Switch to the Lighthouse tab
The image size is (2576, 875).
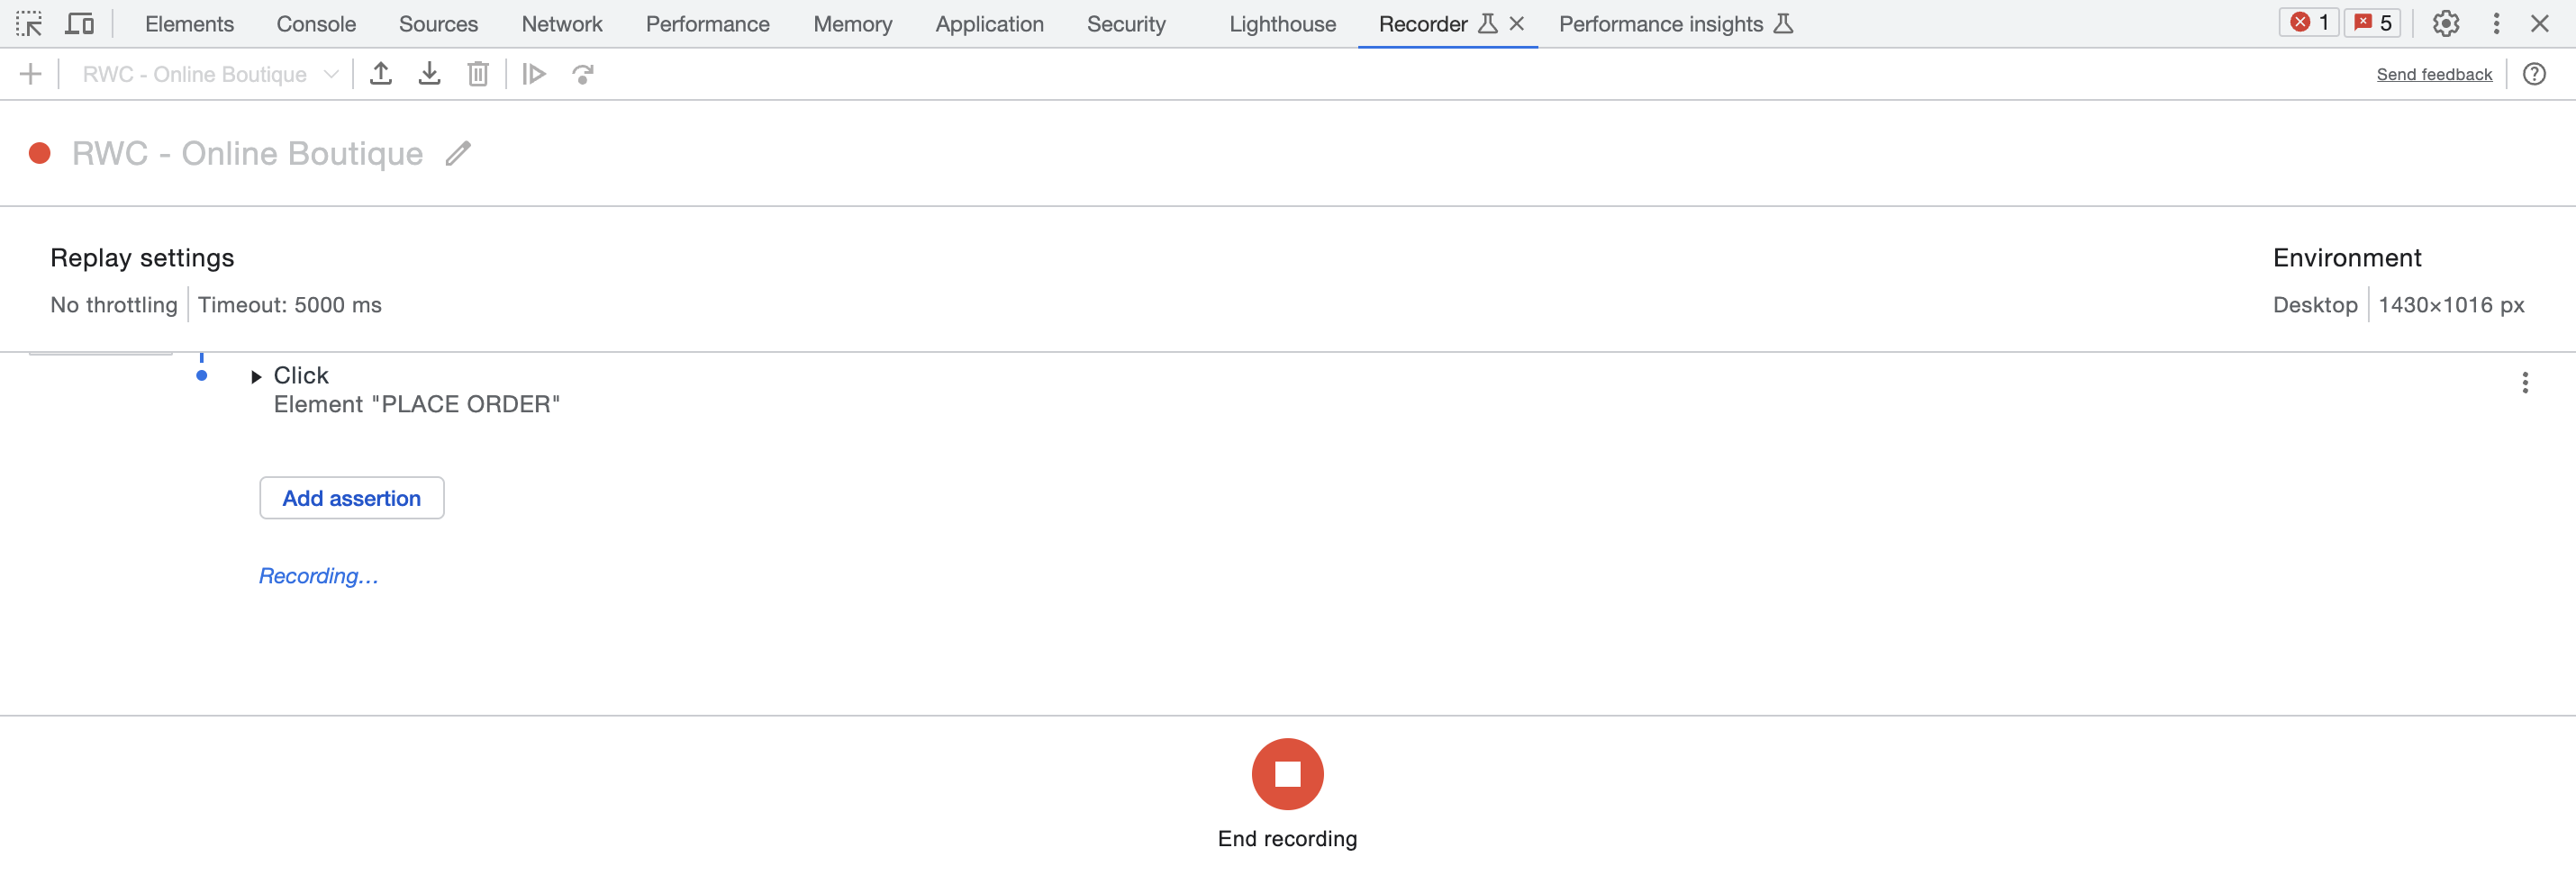click(x=1282, y=24)
